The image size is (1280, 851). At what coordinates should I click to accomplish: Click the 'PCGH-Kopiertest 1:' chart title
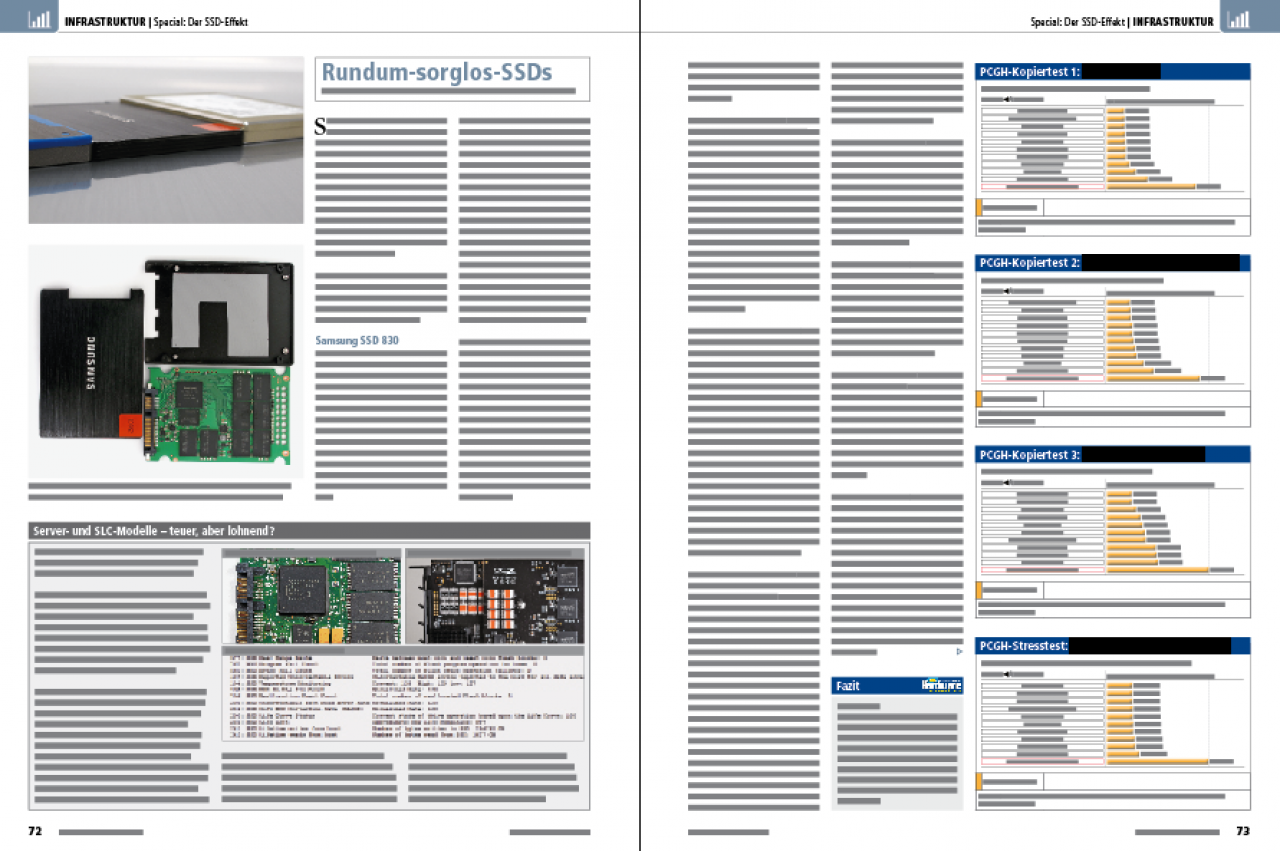[x=1028, y=72]
